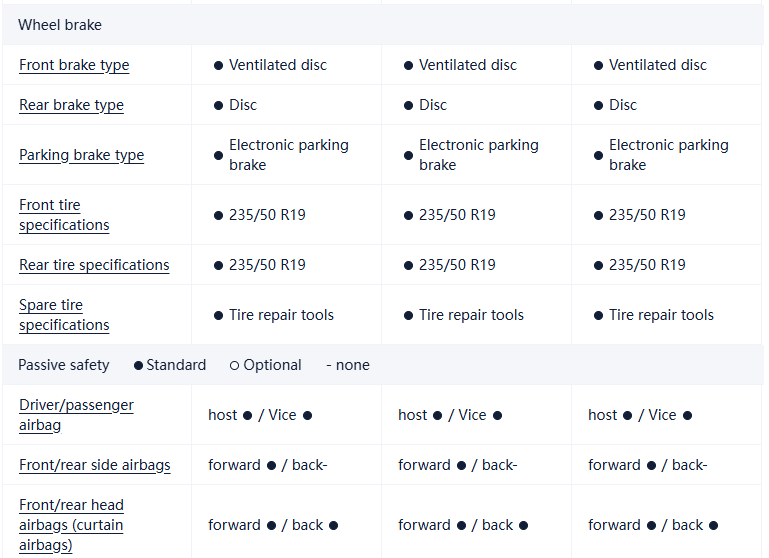Click the Rear brake type link
Viewport: 769px width, 558px height.
[71, 105]
